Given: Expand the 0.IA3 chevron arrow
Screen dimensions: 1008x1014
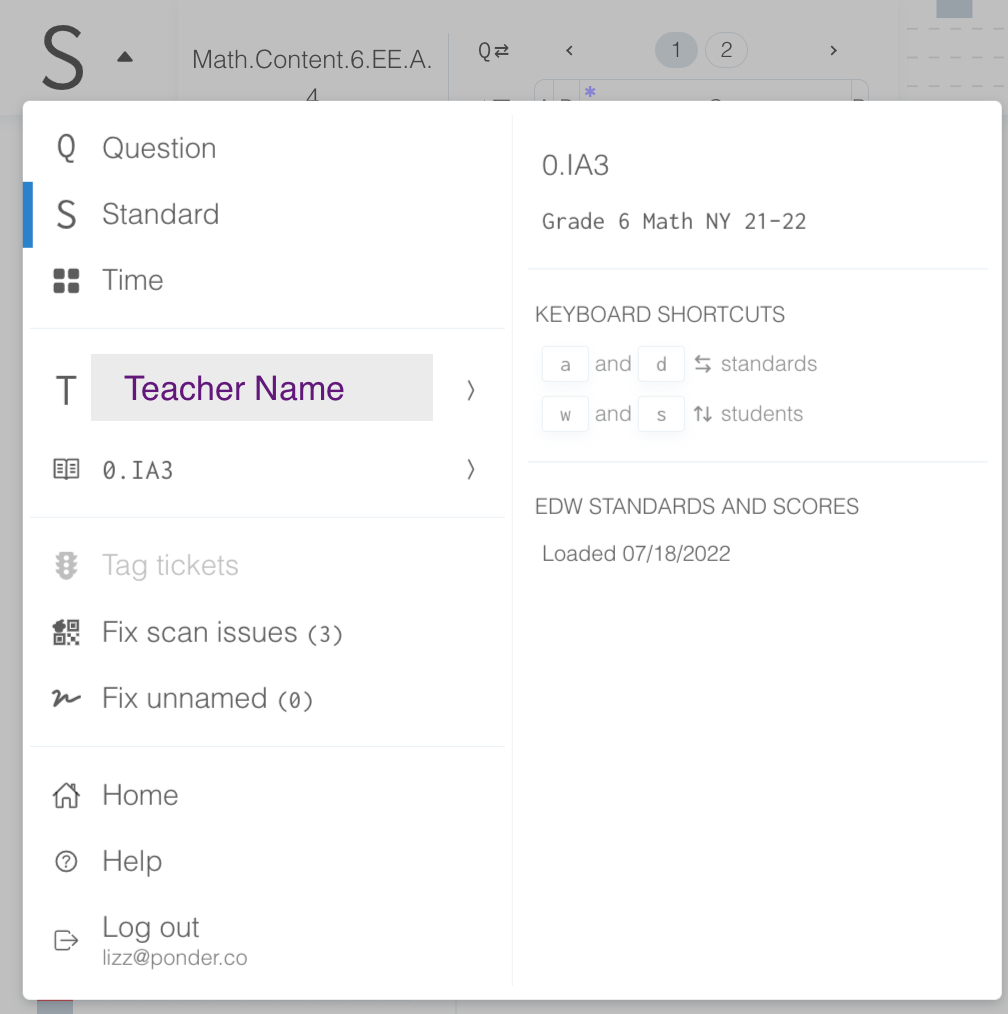Looking at the screenshot, I should pos(471,469).
